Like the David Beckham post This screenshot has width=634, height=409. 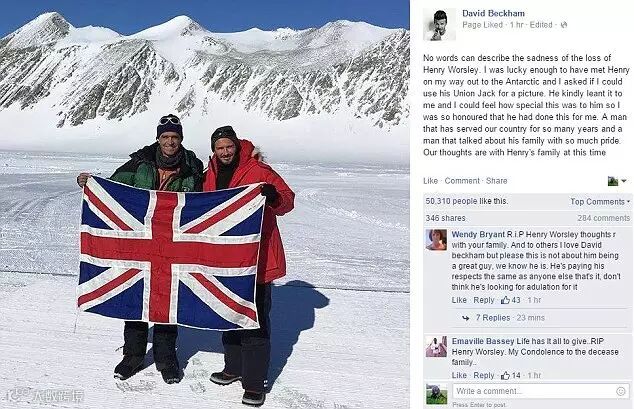(x=430, y=181)
